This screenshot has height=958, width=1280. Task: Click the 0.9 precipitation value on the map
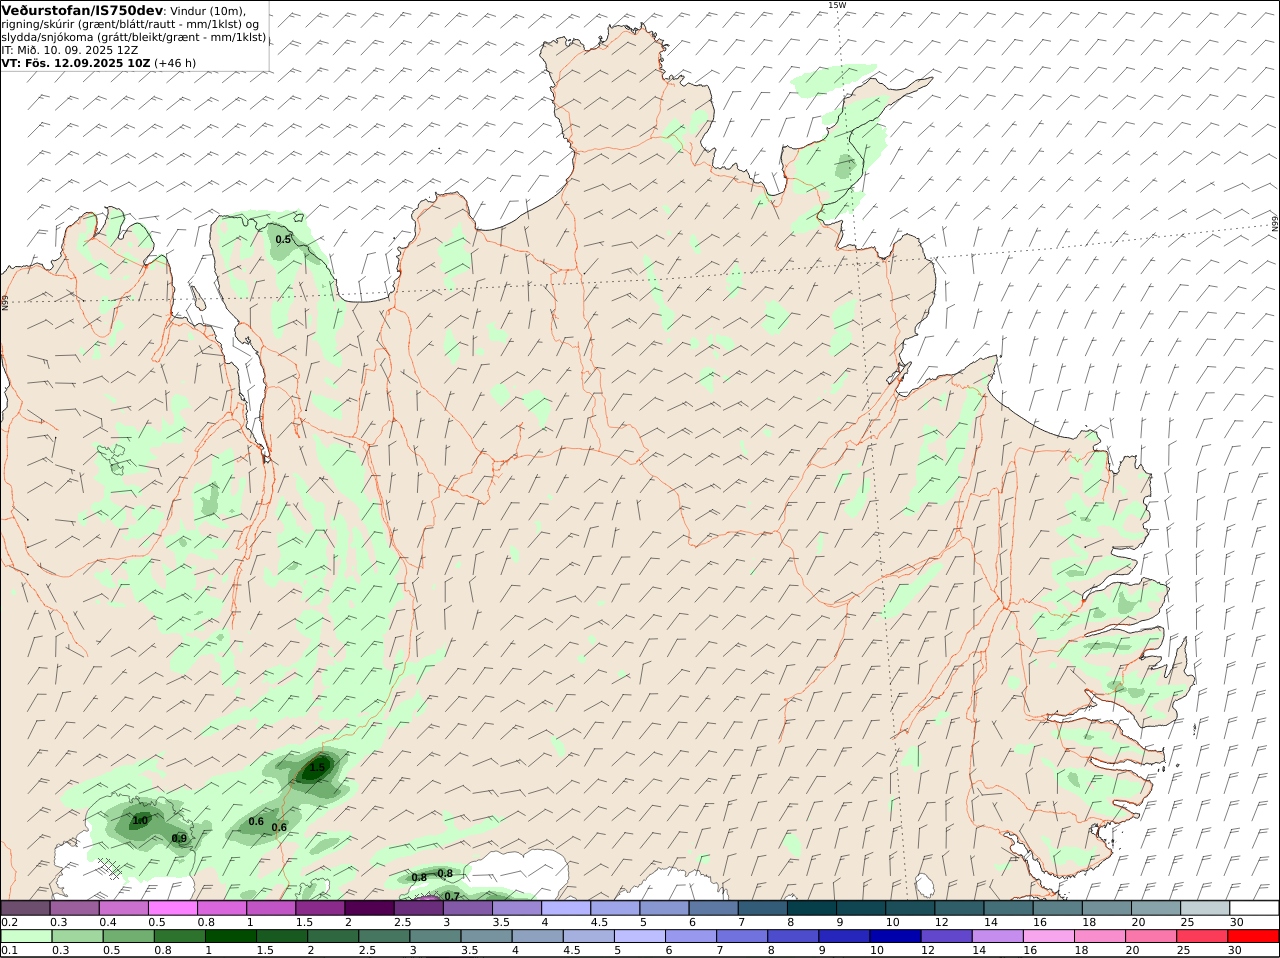pos(179,838)
